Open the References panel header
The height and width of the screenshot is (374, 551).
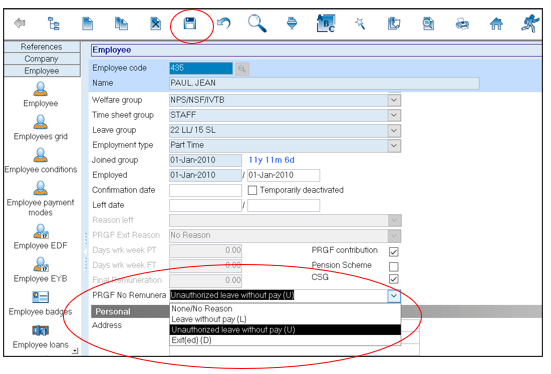[x=42, y=47]
